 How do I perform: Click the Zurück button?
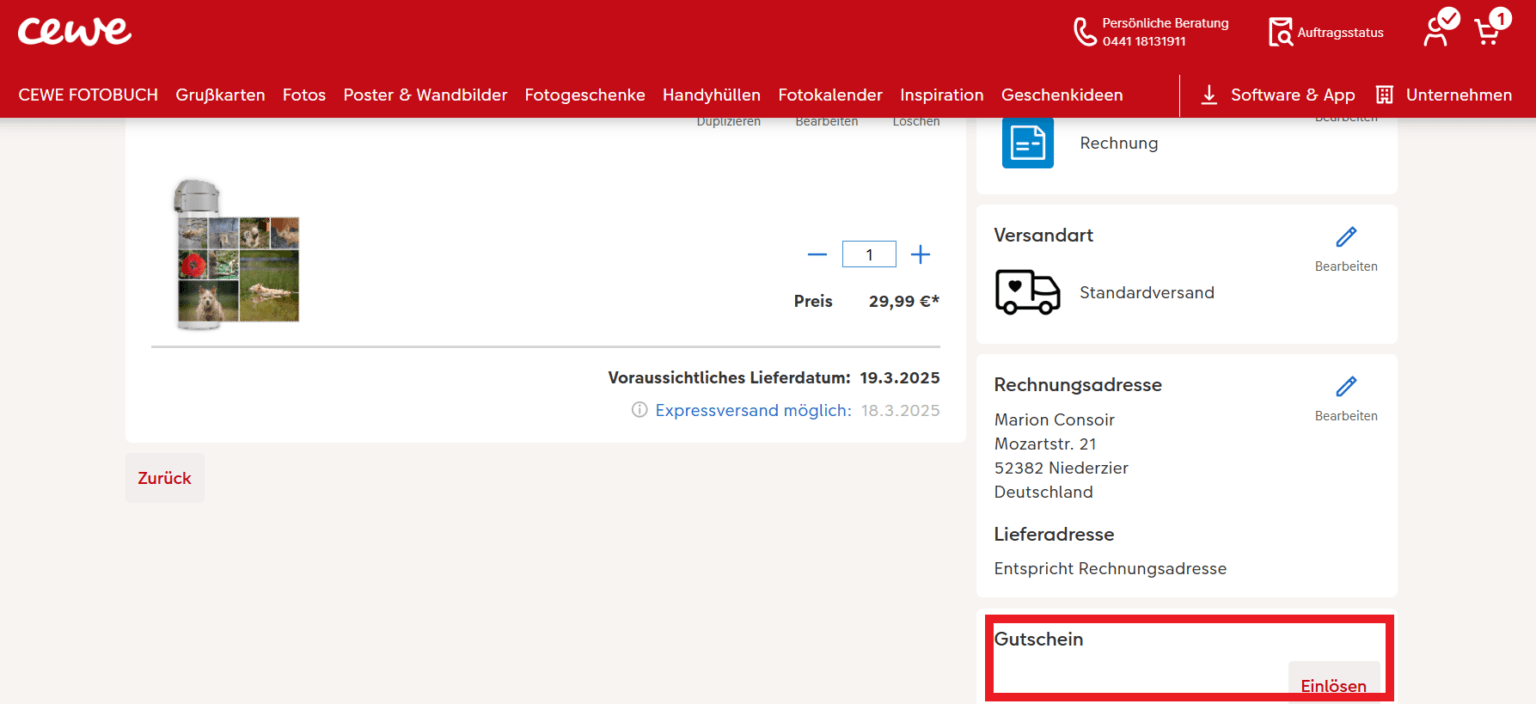click(164, 478)
